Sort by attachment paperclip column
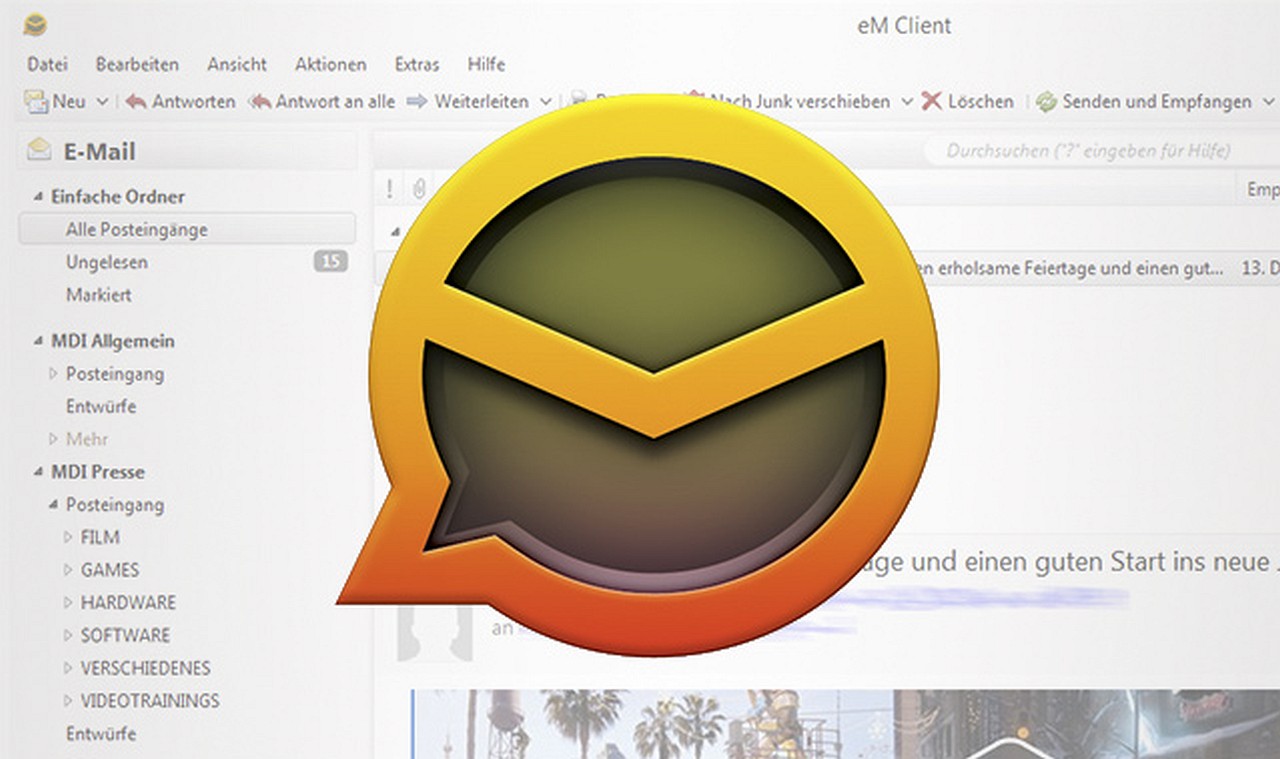1280x759 pixels. pyautogui.click(x=419, y=189)
